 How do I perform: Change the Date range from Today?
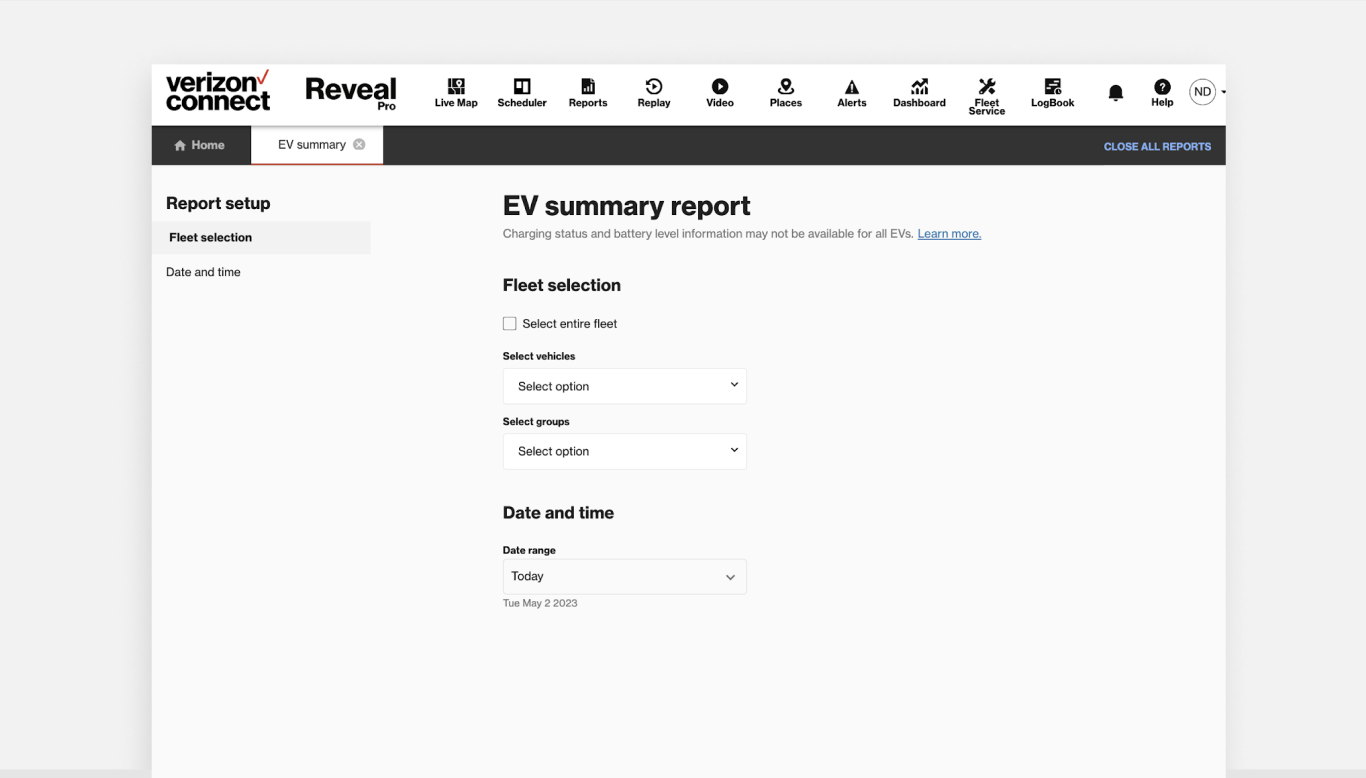[624, 576]
